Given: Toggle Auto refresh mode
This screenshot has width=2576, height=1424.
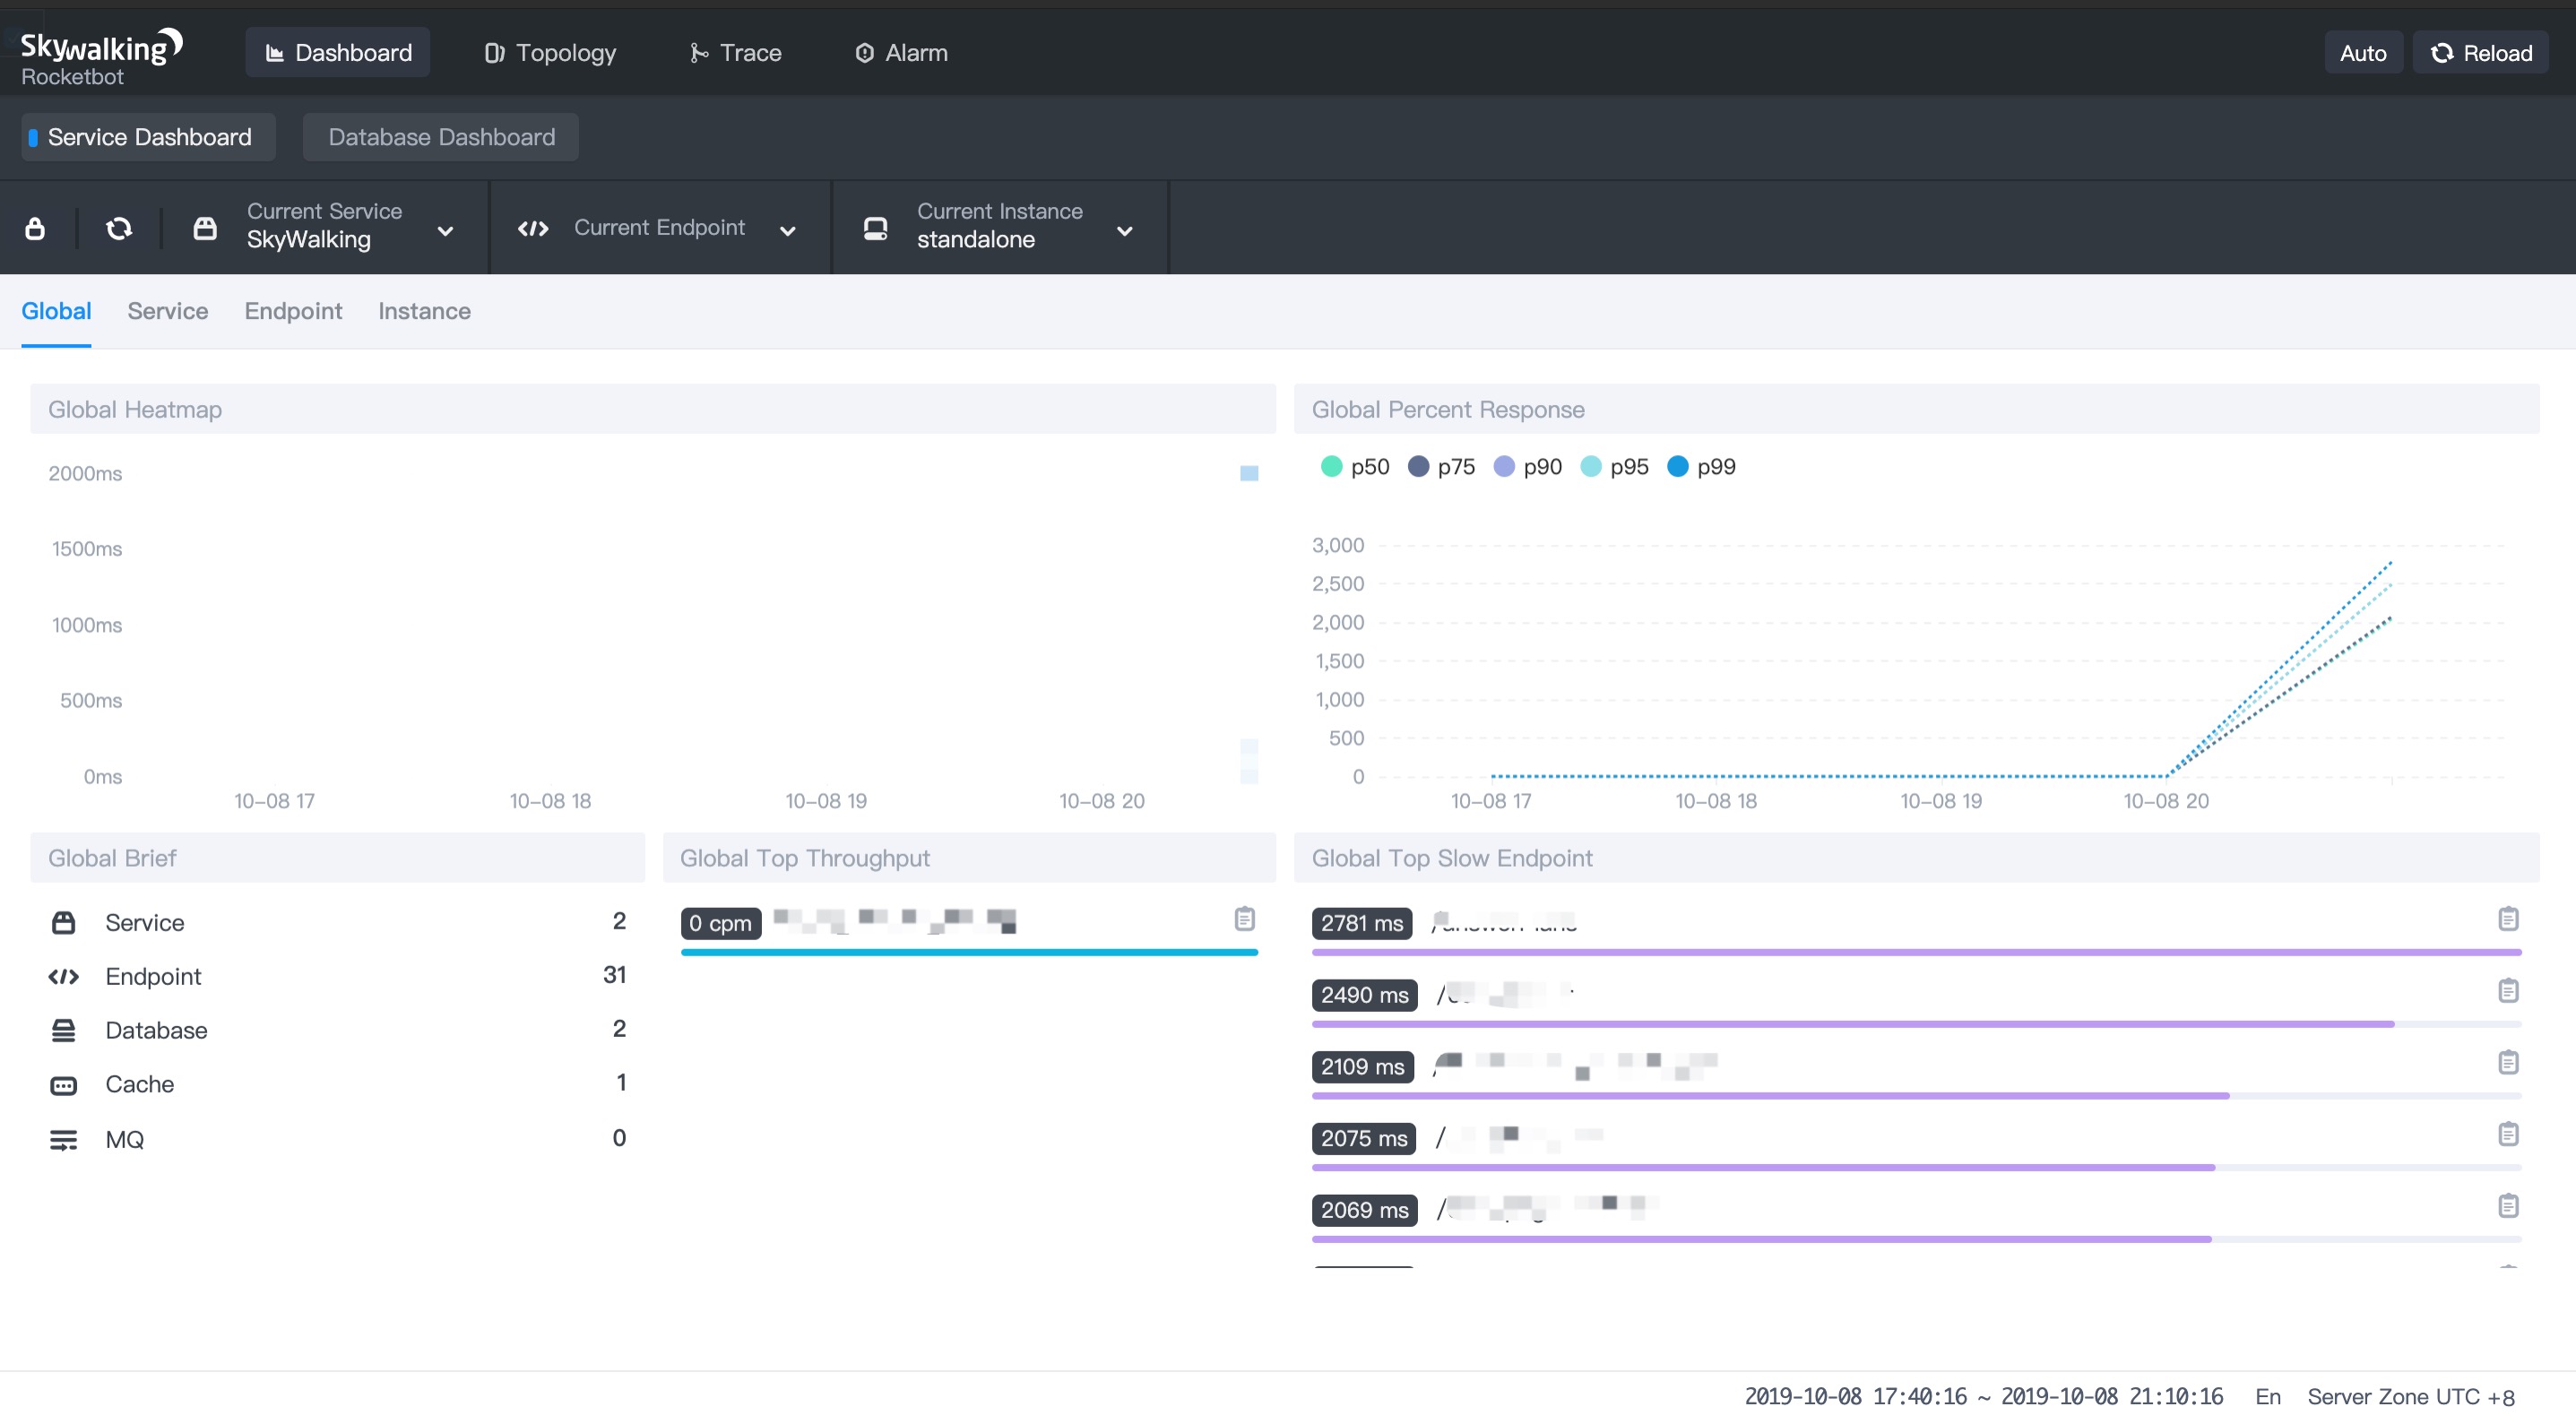Looking at the screenshot, I should [x=2362, y=53].
